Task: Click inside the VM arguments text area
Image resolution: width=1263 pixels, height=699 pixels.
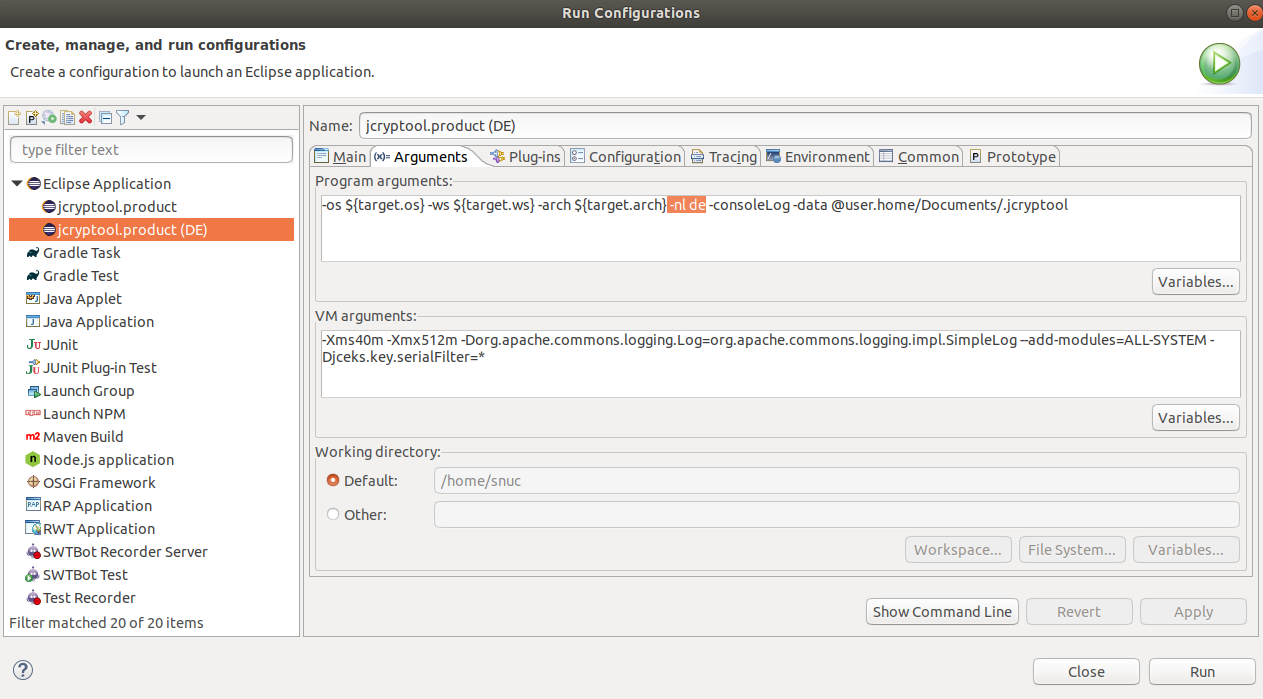Action: (x=780, y=364)
